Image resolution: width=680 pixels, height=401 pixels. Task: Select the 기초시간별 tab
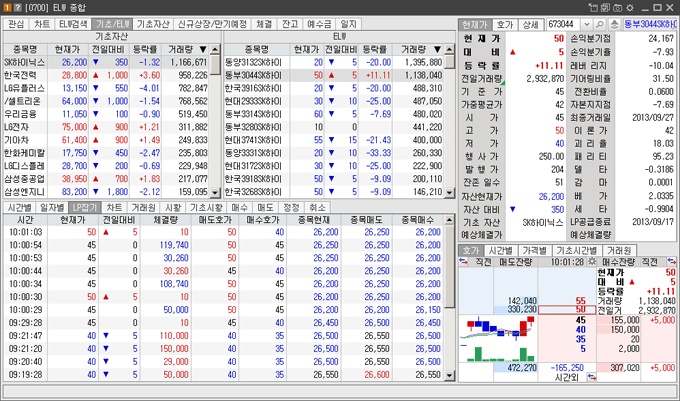(x=576, y=250)
